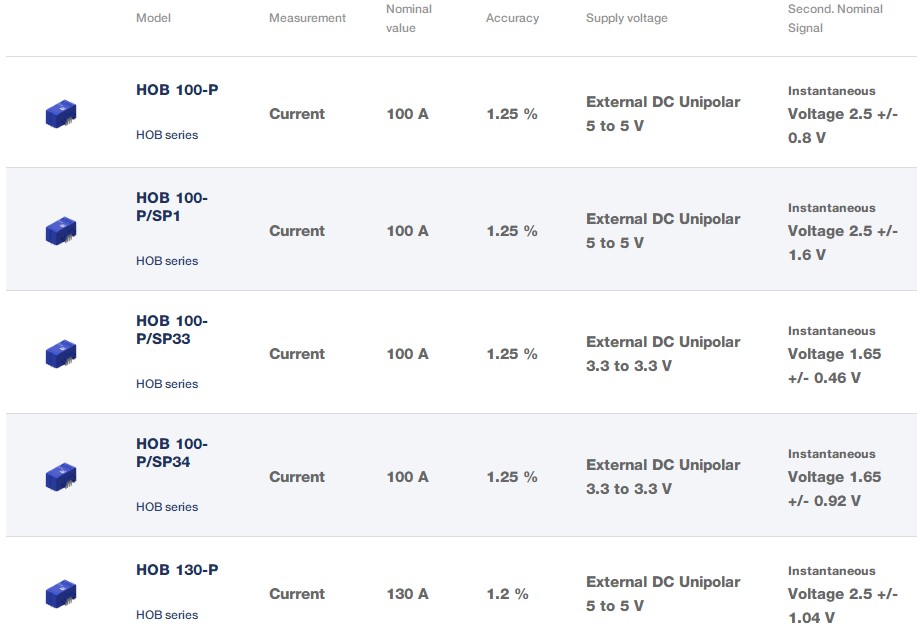Click the HOB 100-P product thumbnail image
Viewport: 917px width, 639px height.
pyautogui.click(x=61, y=114)
